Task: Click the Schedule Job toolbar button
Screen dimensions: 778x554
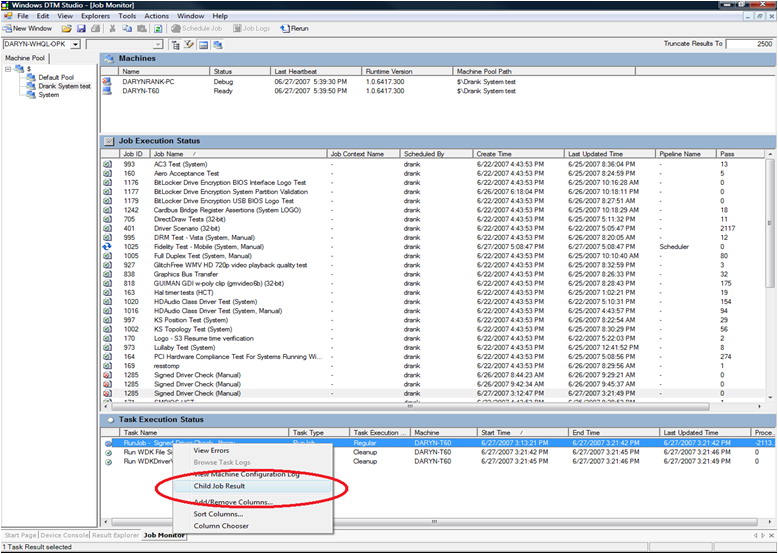Action: pos(197,29)
